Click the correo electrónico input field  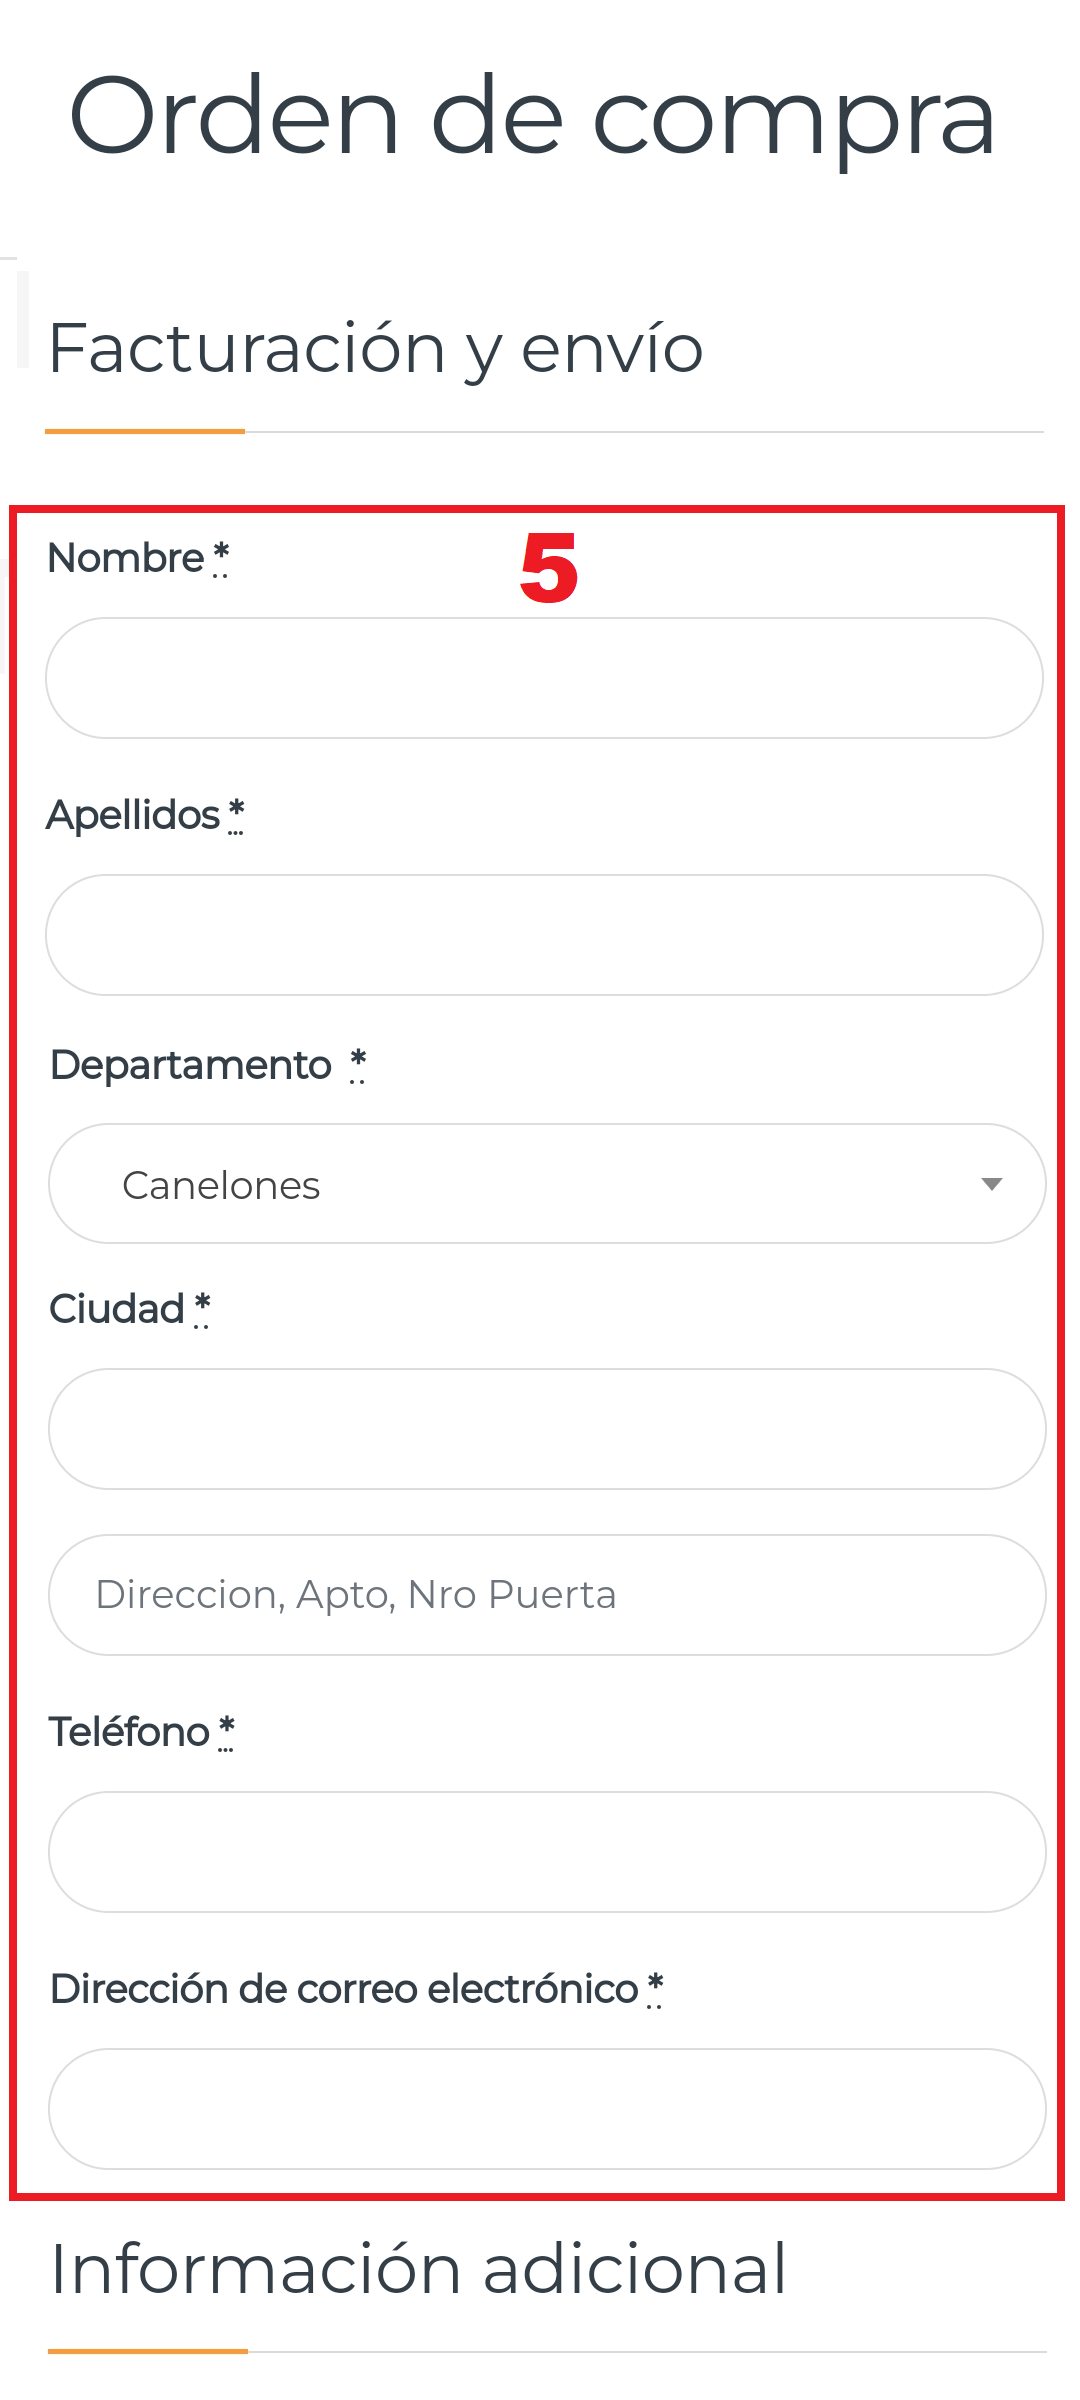coord(546,2109)
